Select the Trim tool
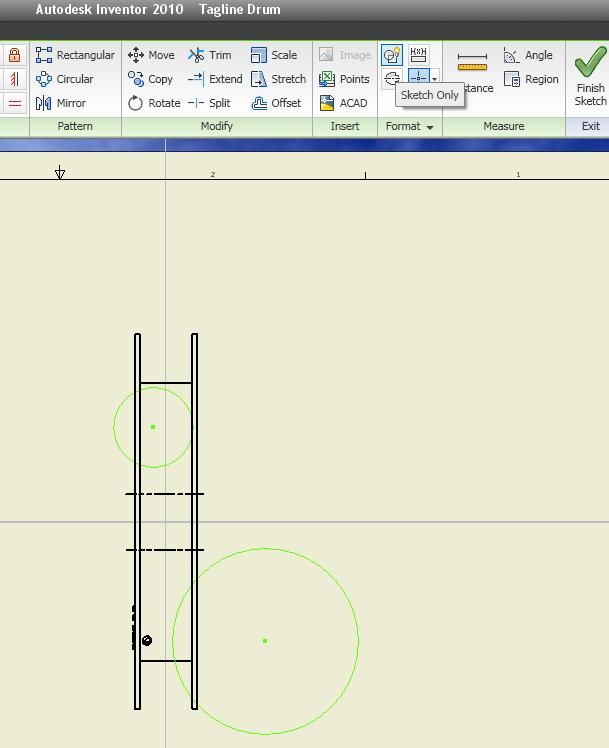Viewport: 609px width, 748px height. (209, 55)
